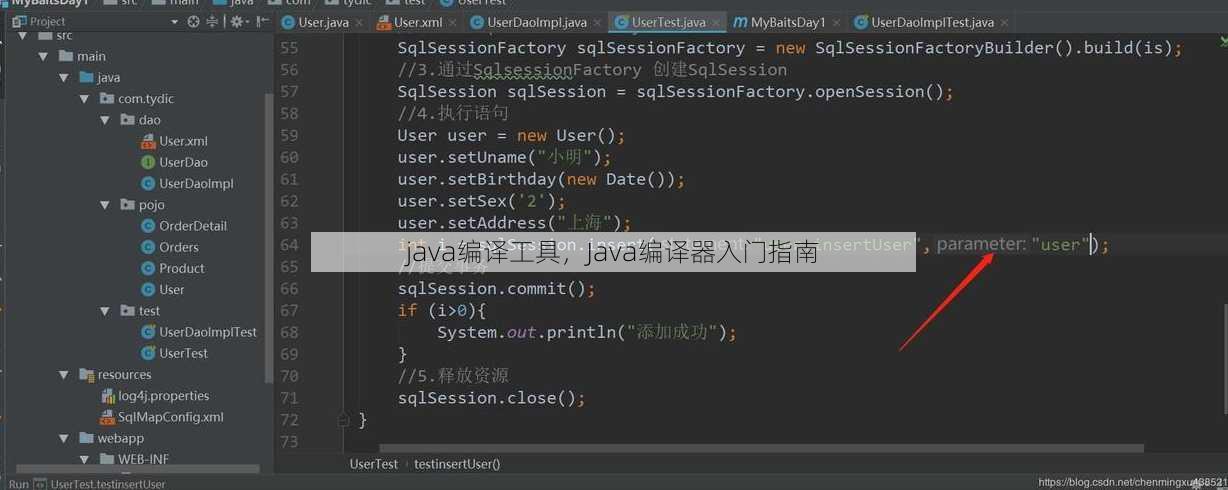The image size is (1228, 490).
Task: Select the pojo package
Action: pyautogui.click(x=152, y=205)
